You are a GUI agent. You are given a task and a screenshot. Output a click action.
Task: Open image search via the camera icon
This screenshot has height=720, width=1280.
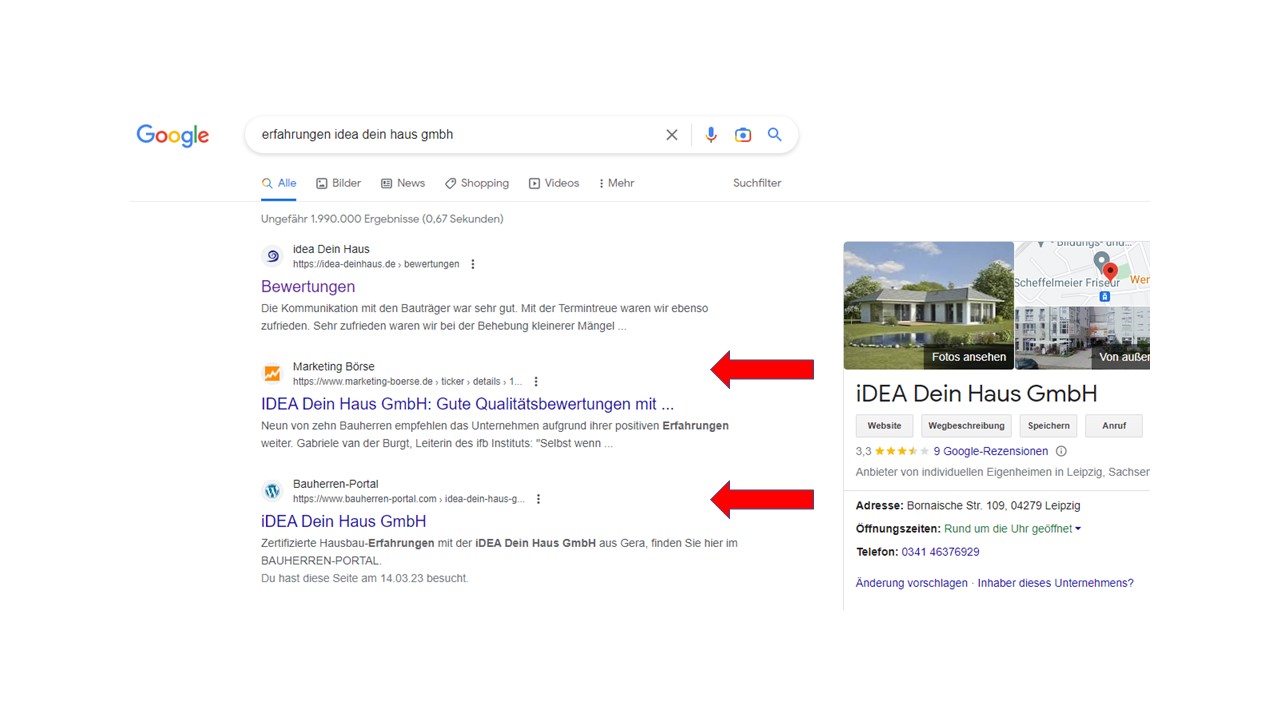(743, 135)
